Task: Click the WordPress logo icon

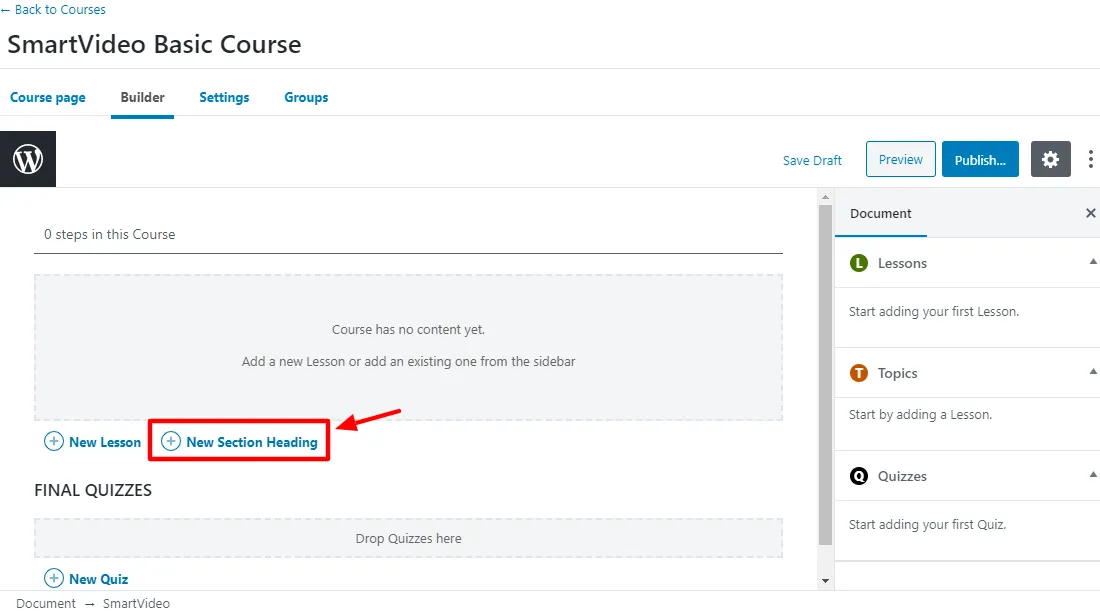Action: tap(28, 159)
